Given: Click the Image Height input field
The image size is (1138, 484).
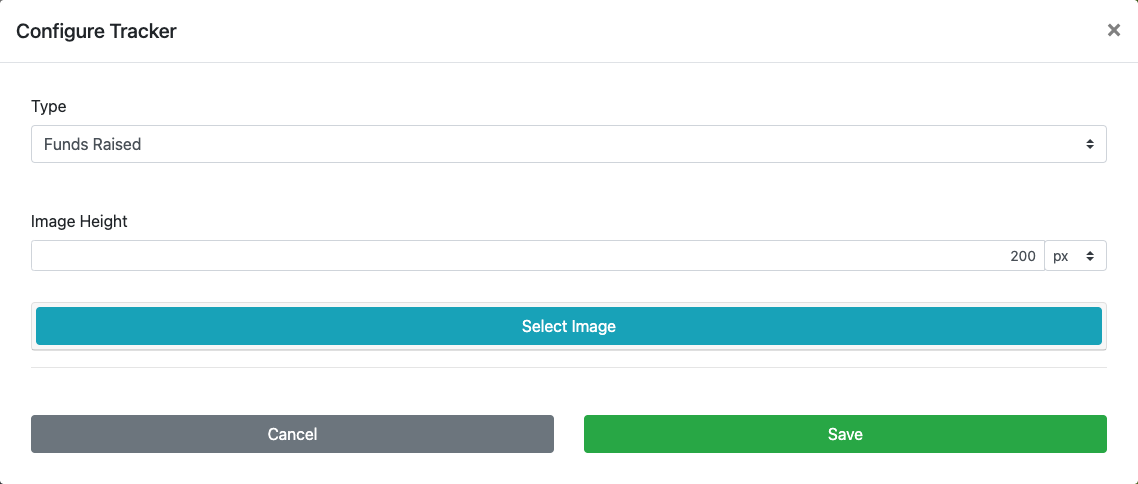Looking at the screenshot, I should point(537,256).
